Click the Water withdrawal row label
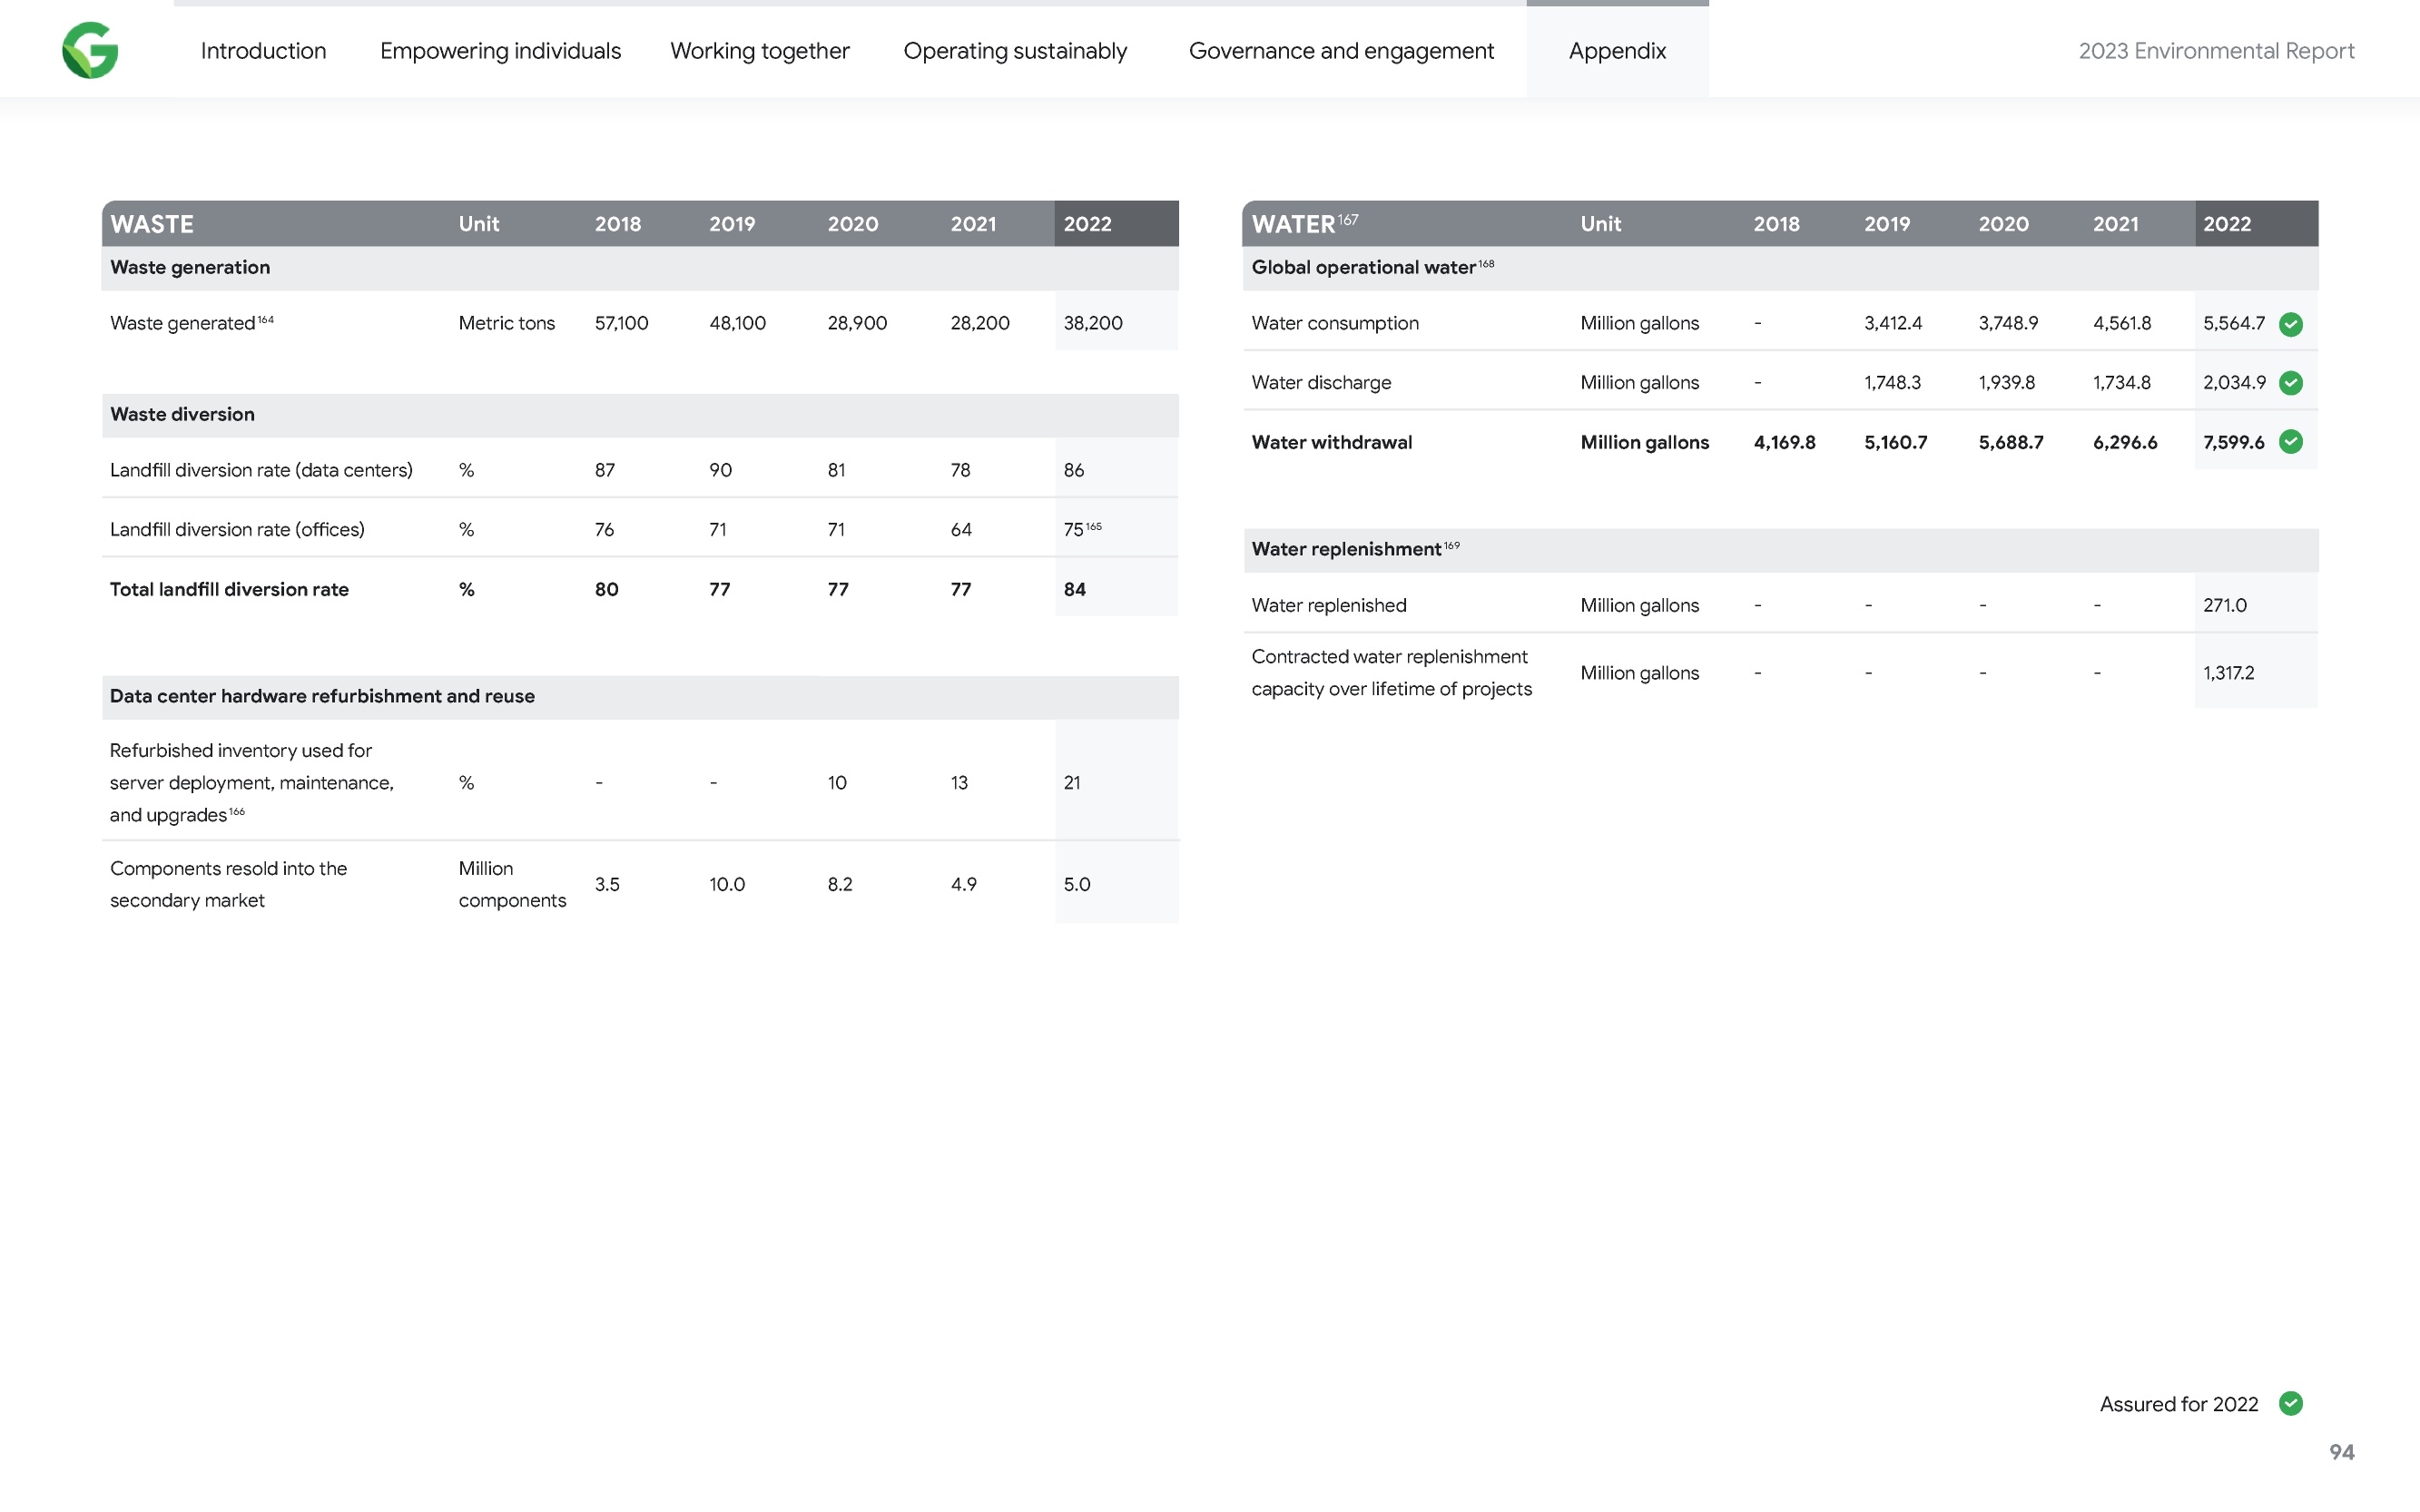 click(x=1332, y=442)
